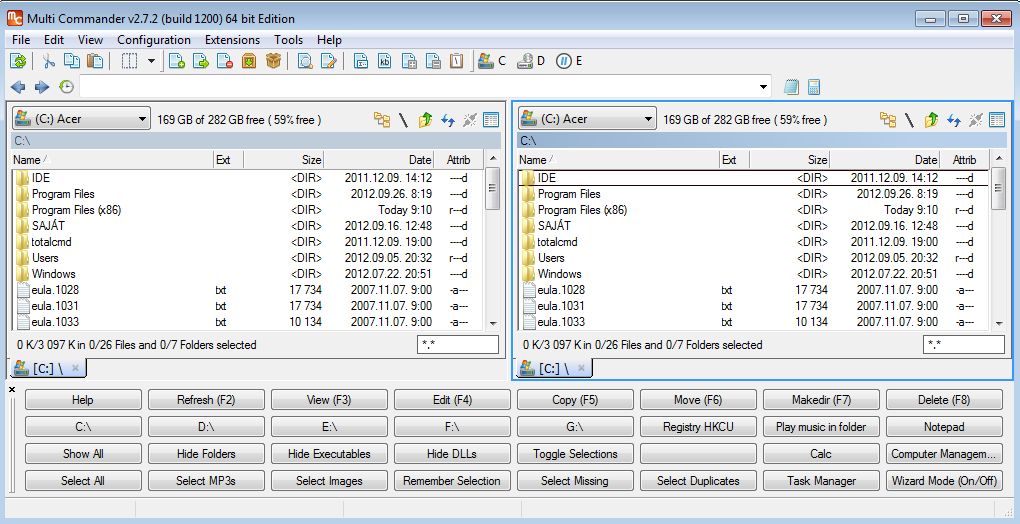The height and width of the screenshot is (524, 1020).
Task: Click the calculate folder size sigma icon
Action: tap(361, 61)
